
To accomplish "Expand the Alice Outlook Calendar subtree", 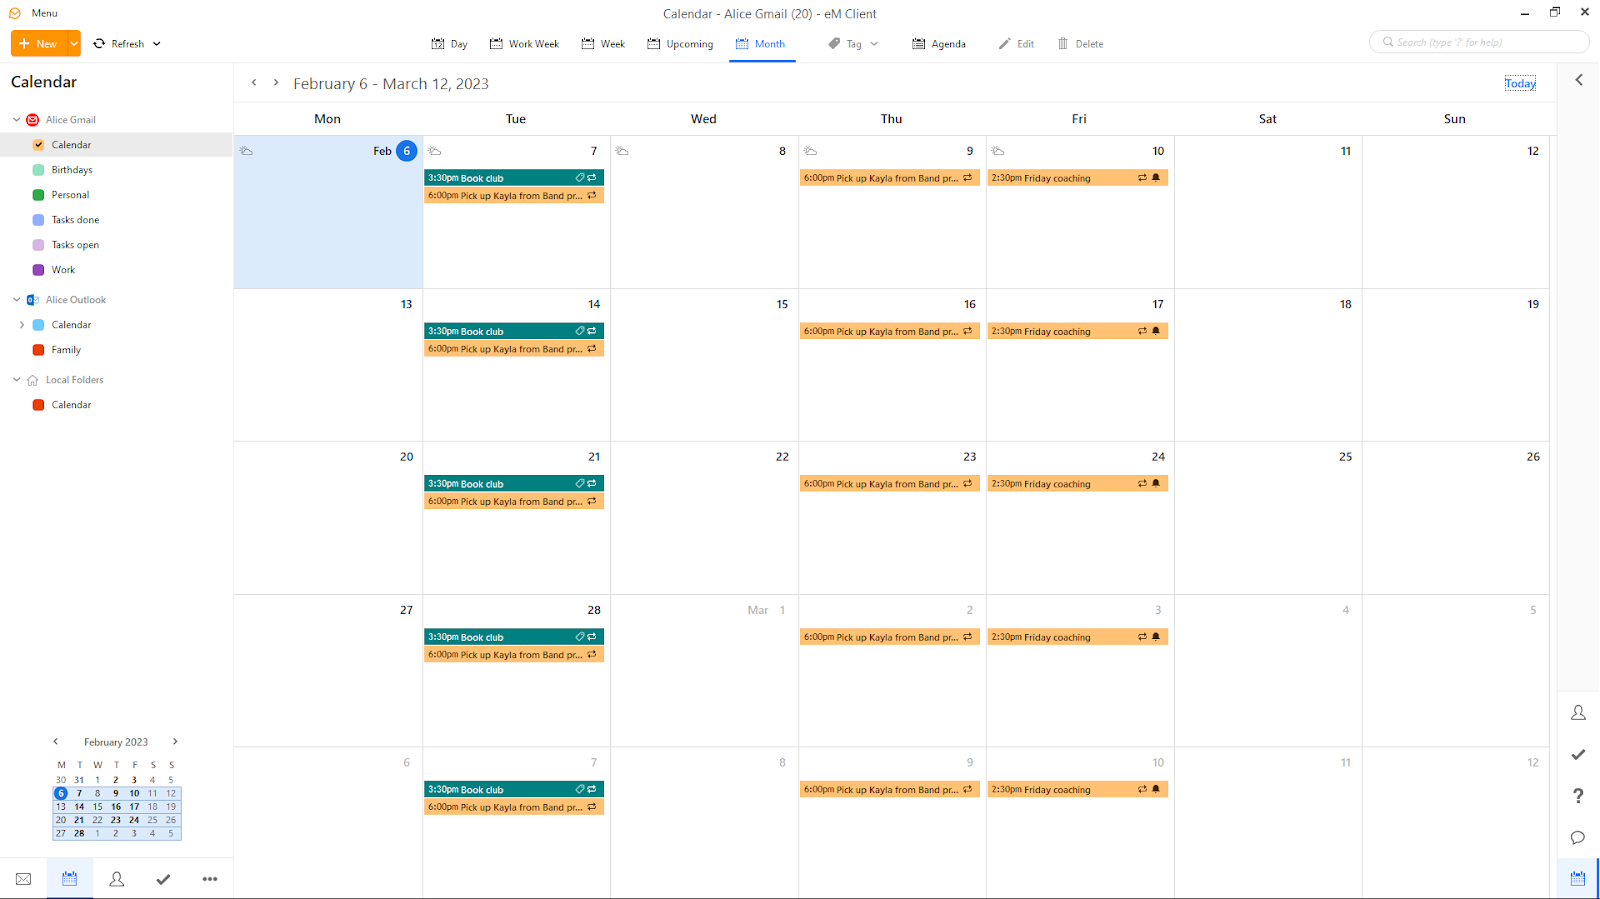I will click(x=22, y=325).
